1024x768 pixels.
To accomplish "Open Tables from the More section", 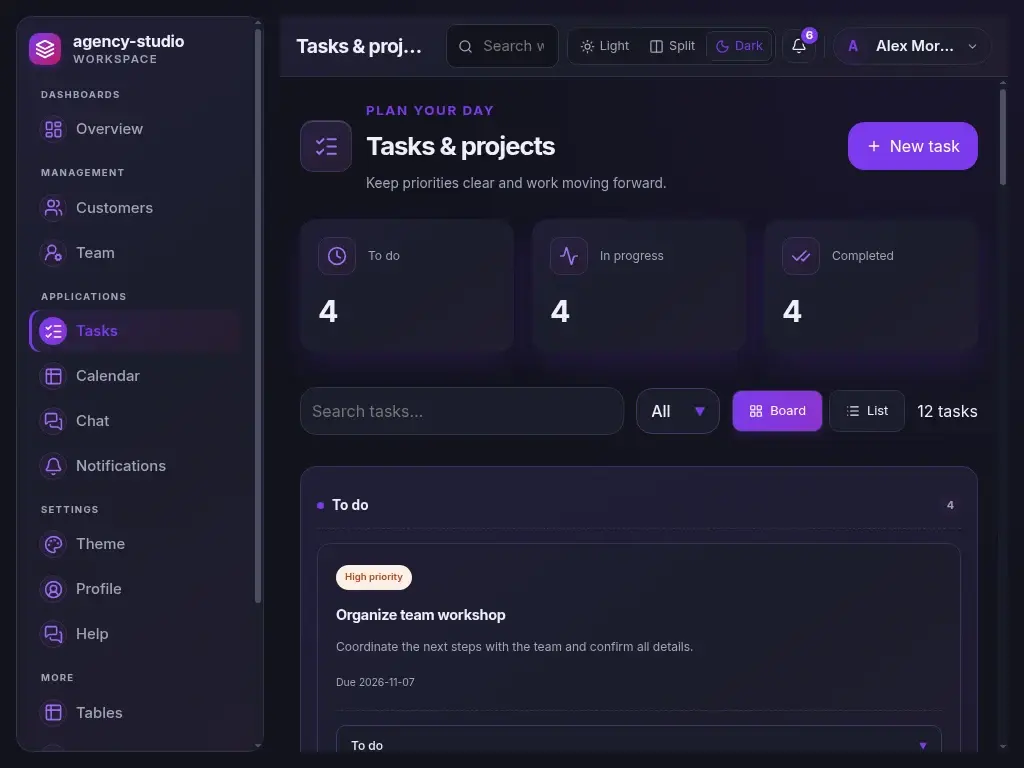I will coord(136,712).
